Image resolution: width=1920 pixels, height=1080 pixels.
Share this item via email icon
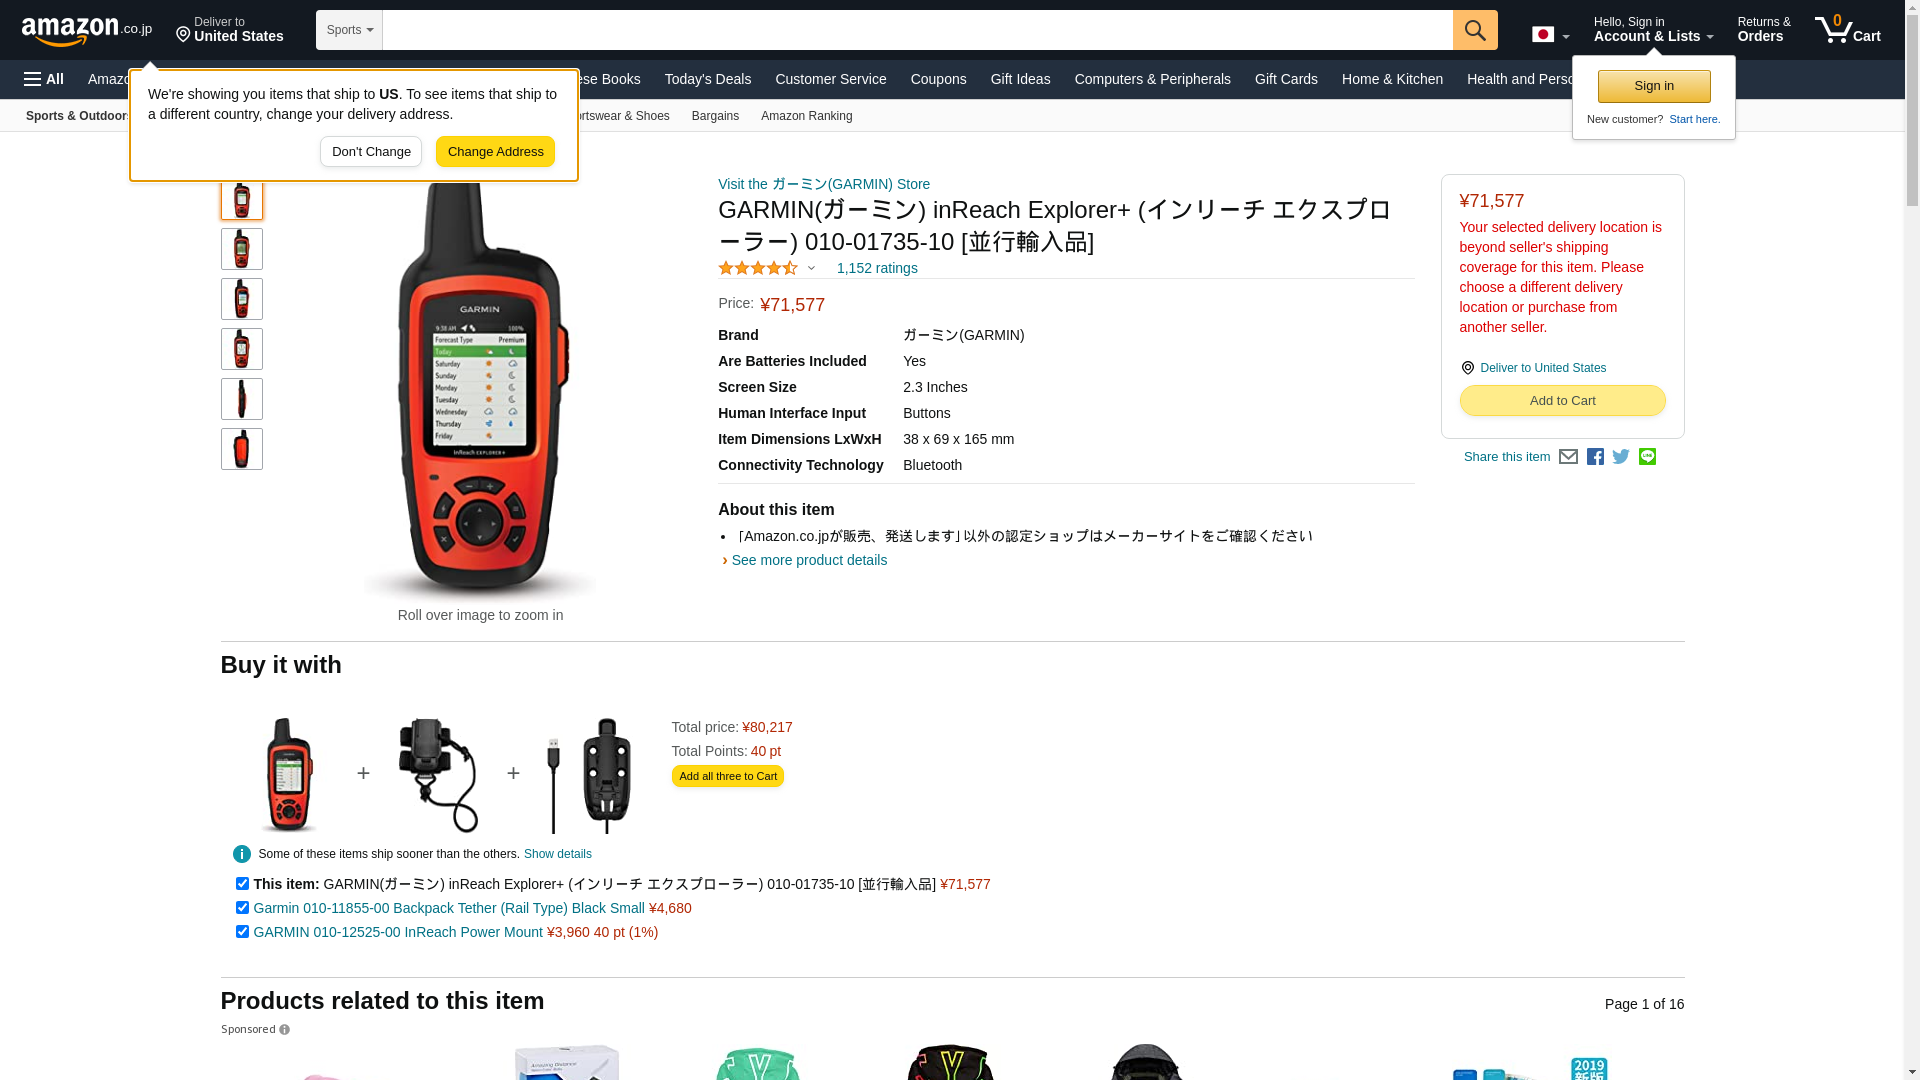(1568, 457)
